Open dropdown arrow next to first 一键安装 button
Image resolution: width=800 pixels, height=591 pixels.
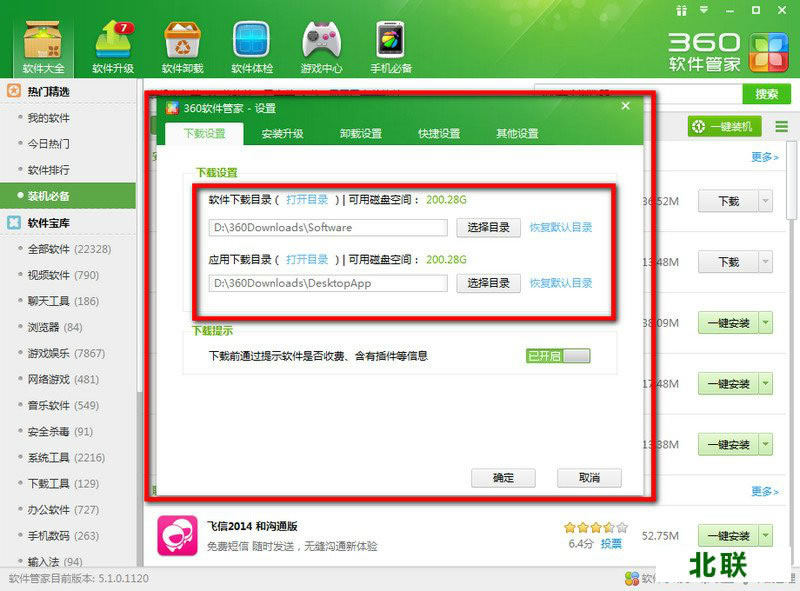765,323
